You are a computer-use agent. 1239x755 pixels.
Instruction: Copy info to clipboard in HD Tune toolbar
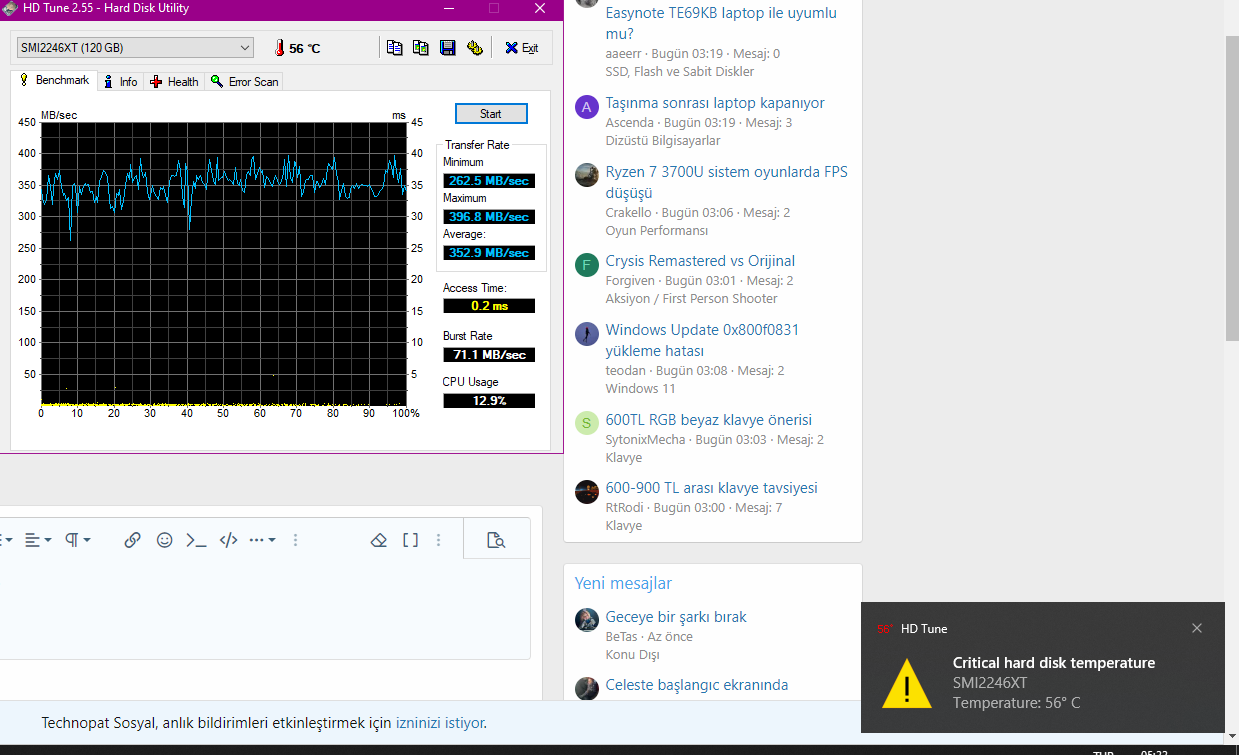tap(395, 47)
